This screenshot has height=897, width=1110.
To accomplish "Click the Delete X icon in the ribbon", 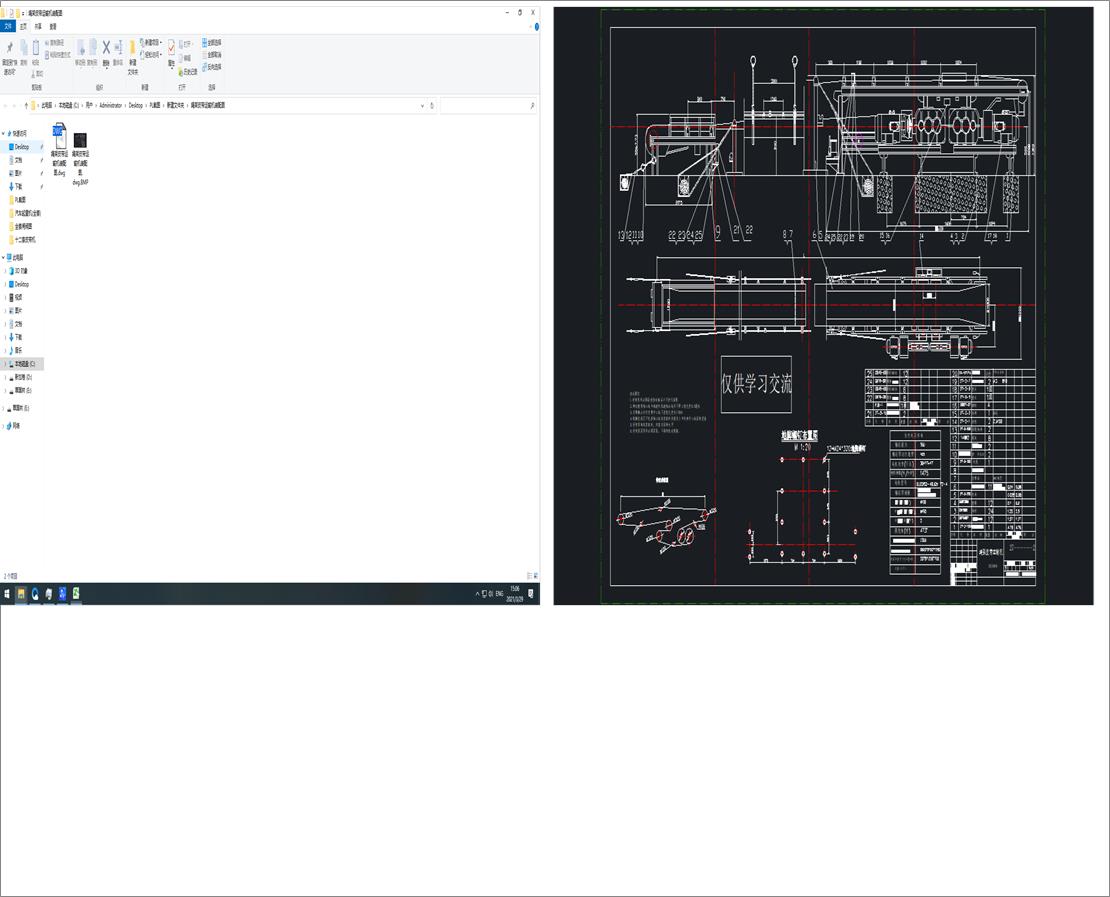I will point(106,47).
